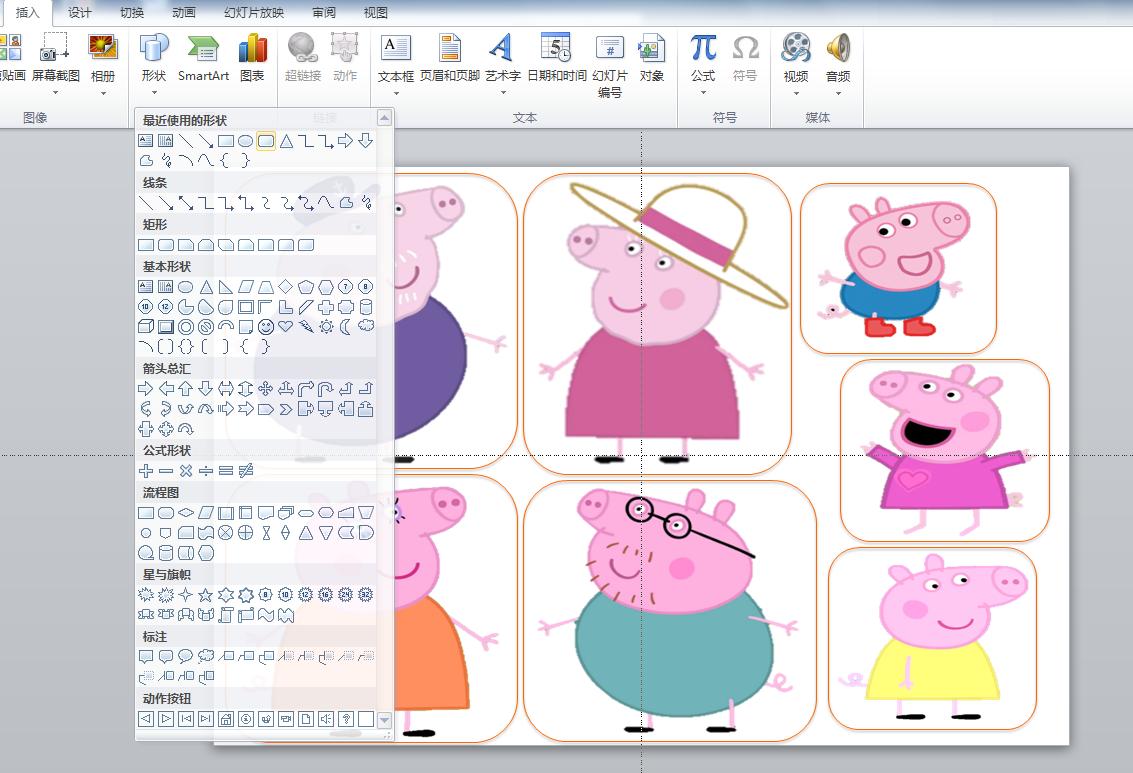Select the sun shape in basic shapes

(x=326, y=327)
